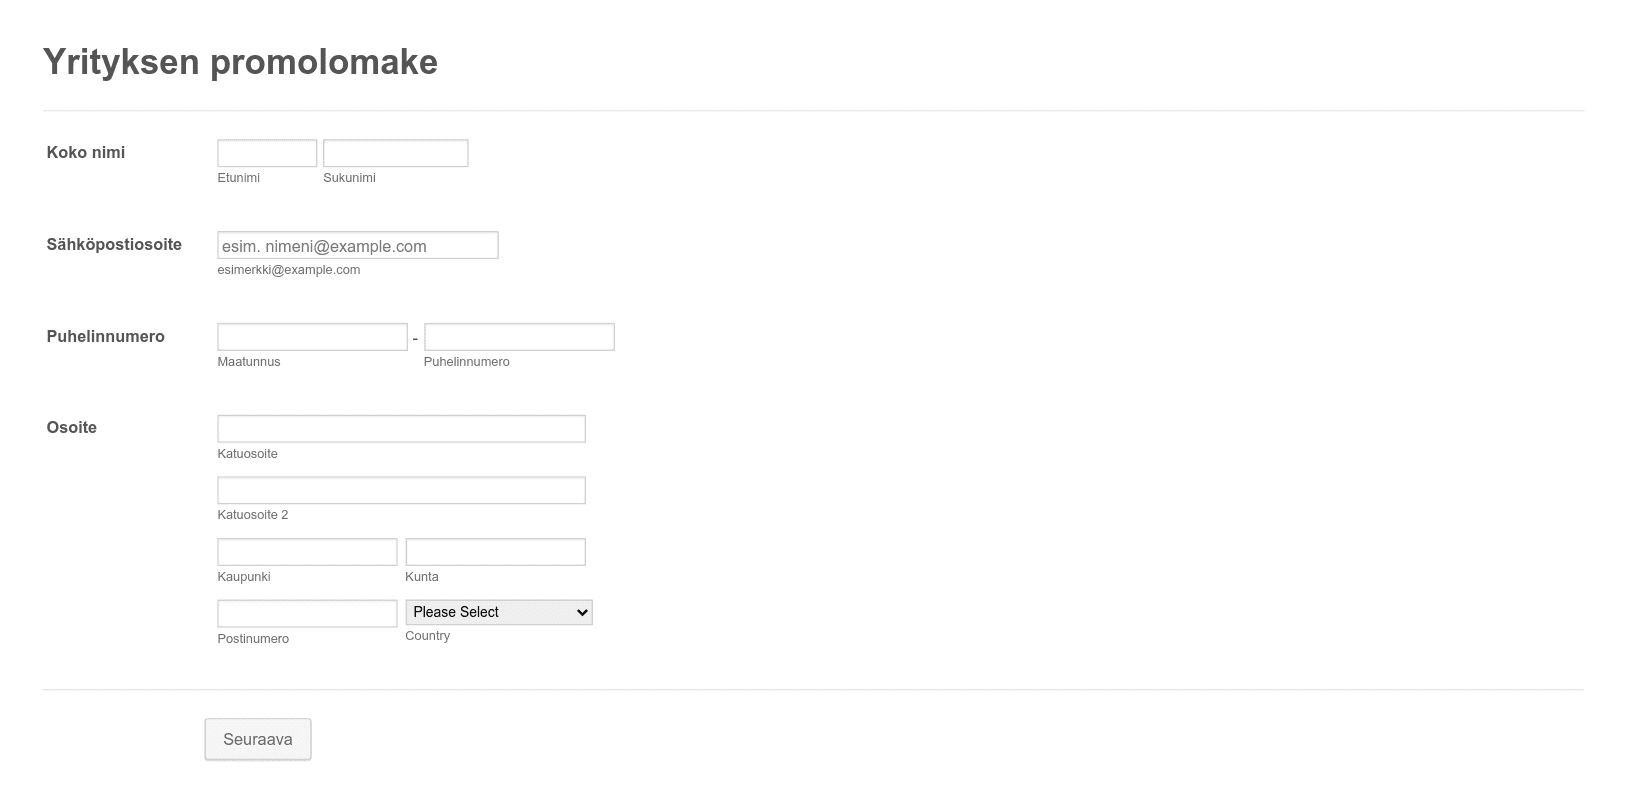Focus the Sähköpostiosoite email input

pyautogui.click(x=358, y=245)
